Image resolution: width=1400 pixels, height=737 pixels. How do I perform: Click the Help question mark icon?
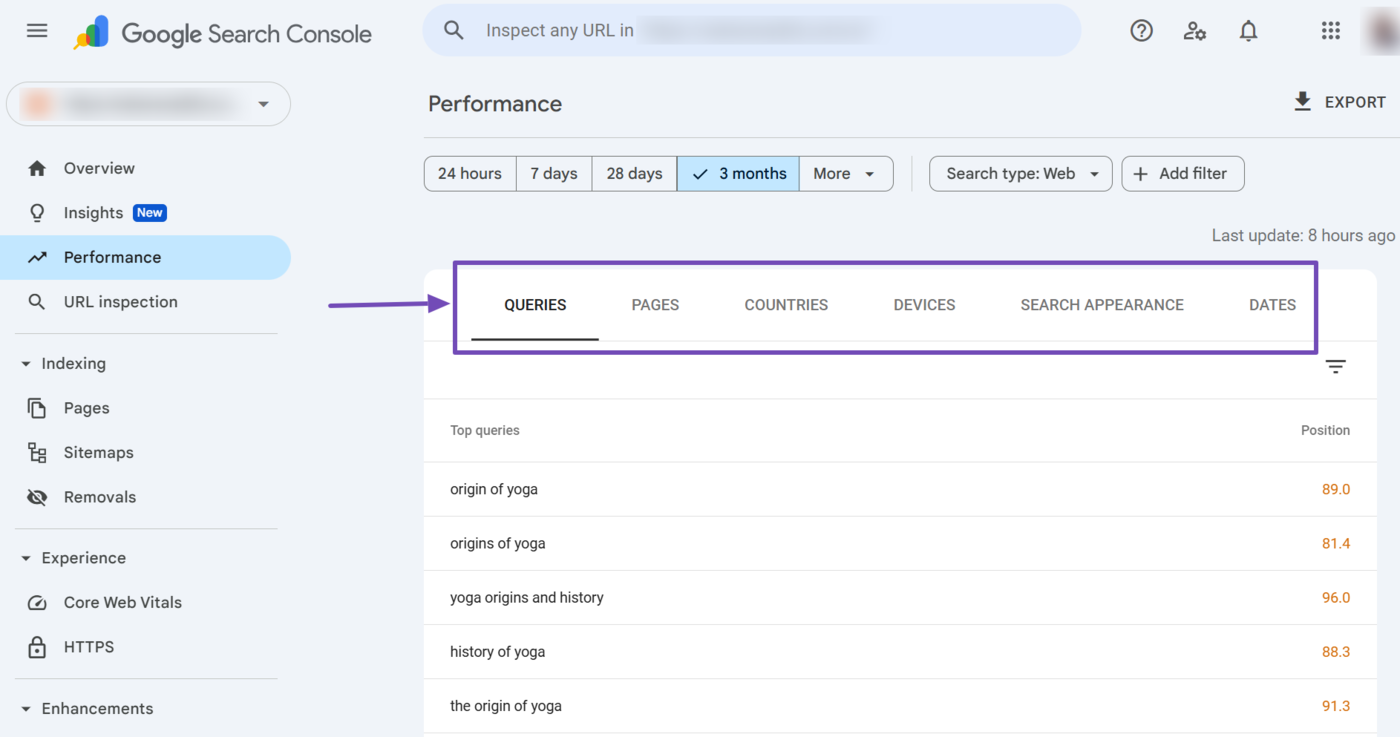[1141, 31]
